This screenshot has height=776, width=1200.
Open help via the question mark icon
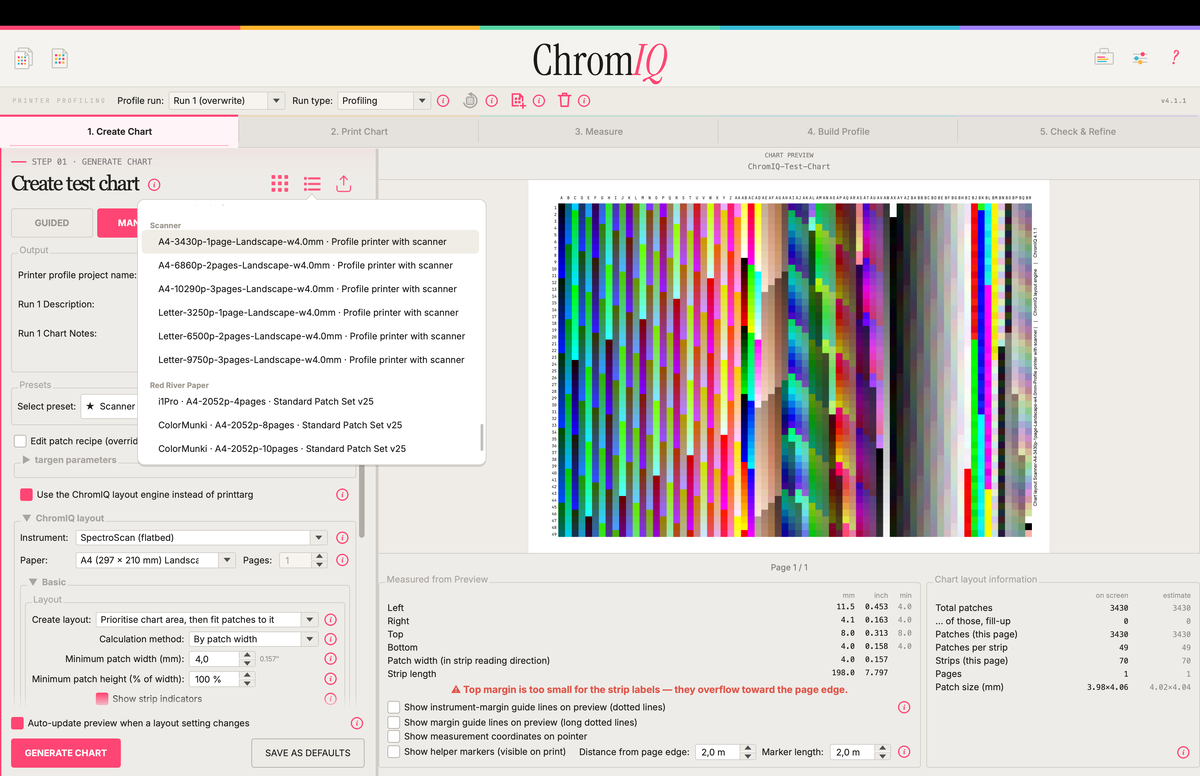1176,58
